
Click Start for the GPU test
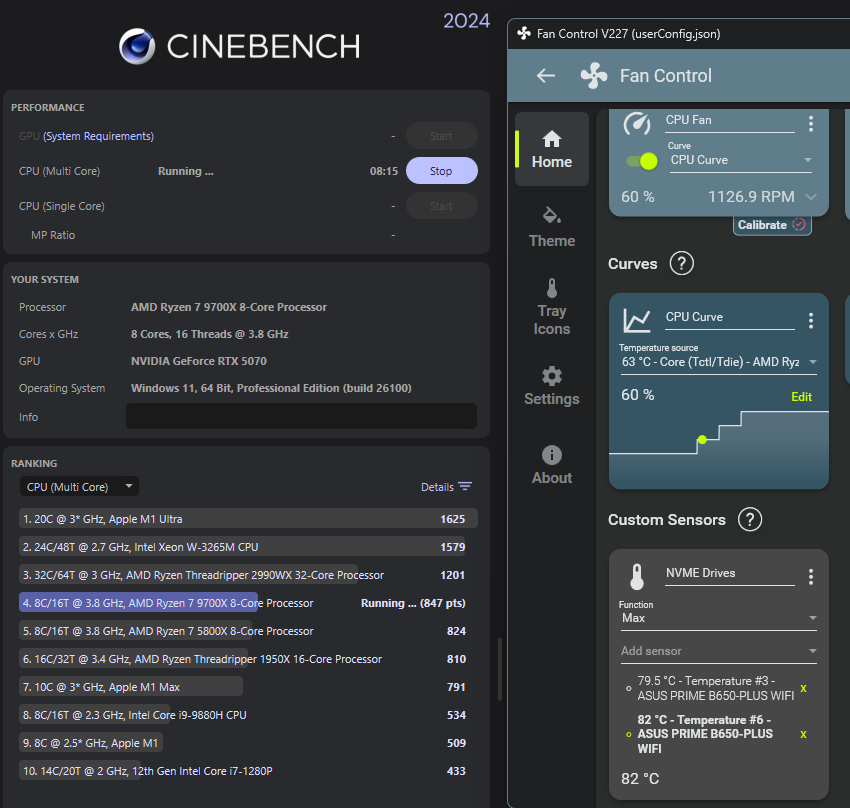coord(441,136)
